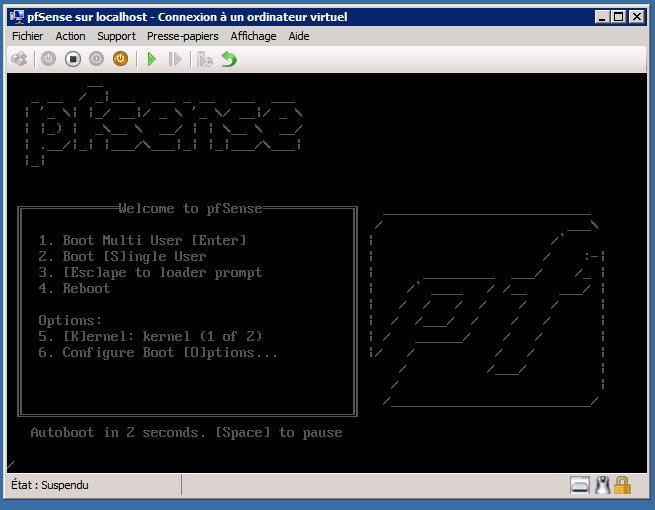Click "5. [K]ernel: kernel (1 of 2)" text

tap(150, 337)
